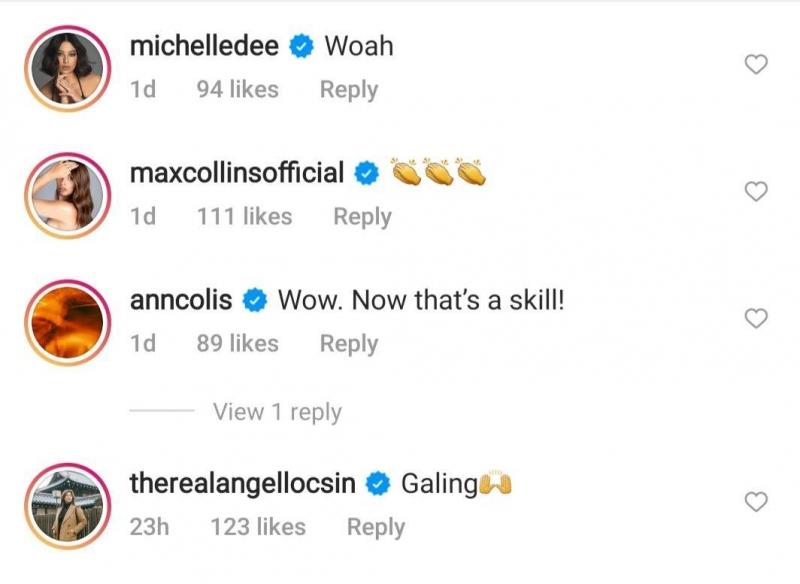Open michelledee username link
Screen dimensions: 800x584
click(206, 46)
